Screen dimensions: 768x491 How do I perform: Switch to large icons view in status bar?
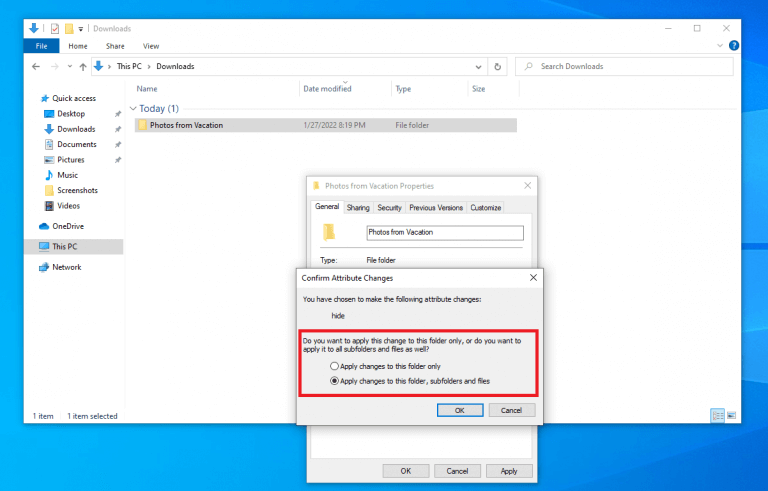[x=731, y=416]
